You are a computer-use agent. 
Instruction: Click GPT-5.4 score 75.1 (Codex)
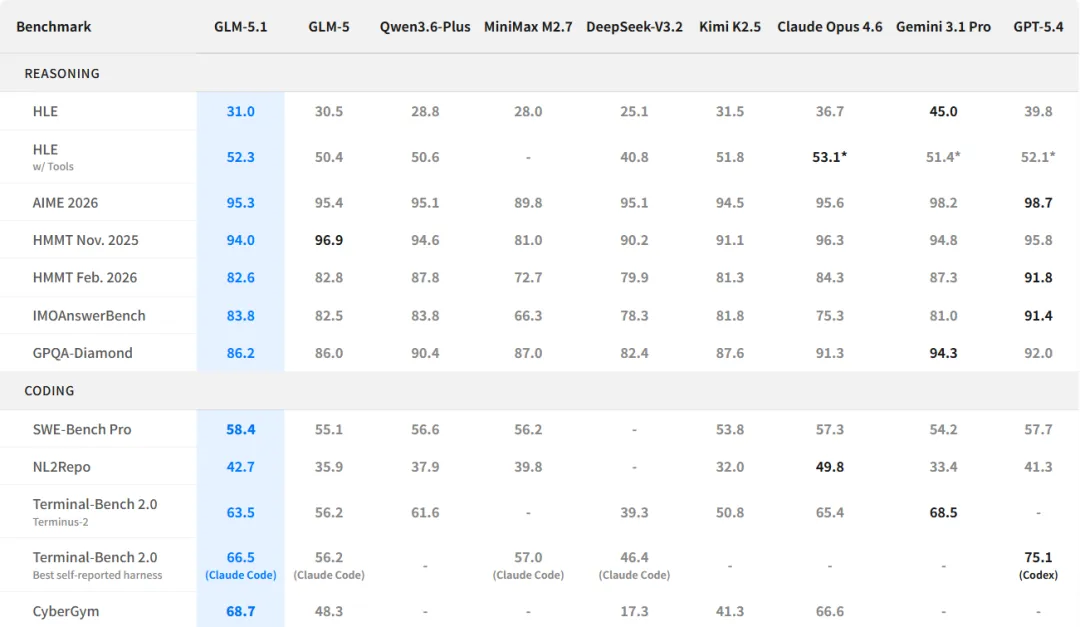tap(1038, 565)
